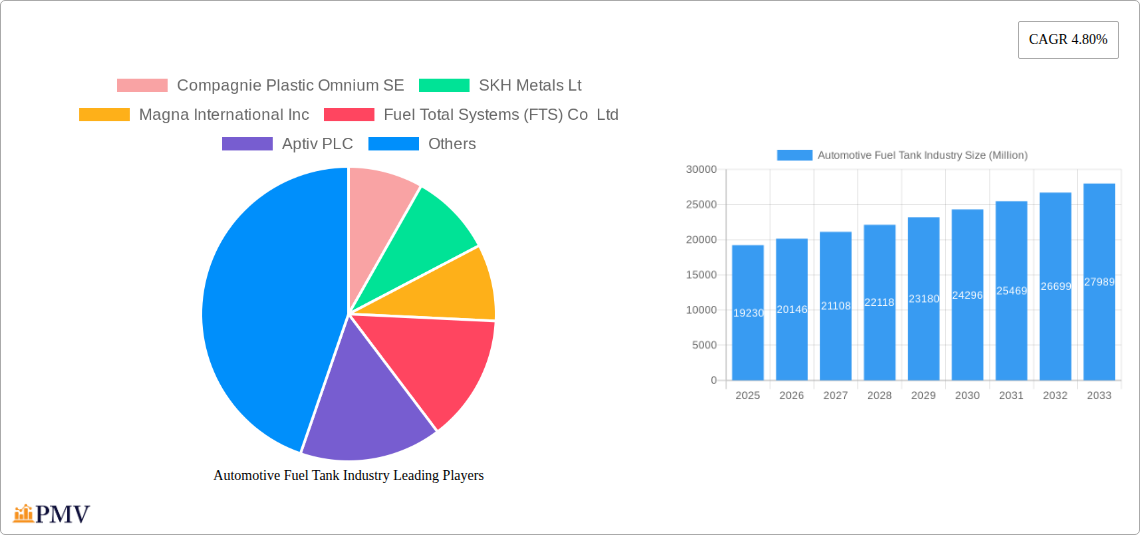Screen dimensions: 1140x535
Task: Click the Magna International Inc legend label
Action: [x=224, y=115]
